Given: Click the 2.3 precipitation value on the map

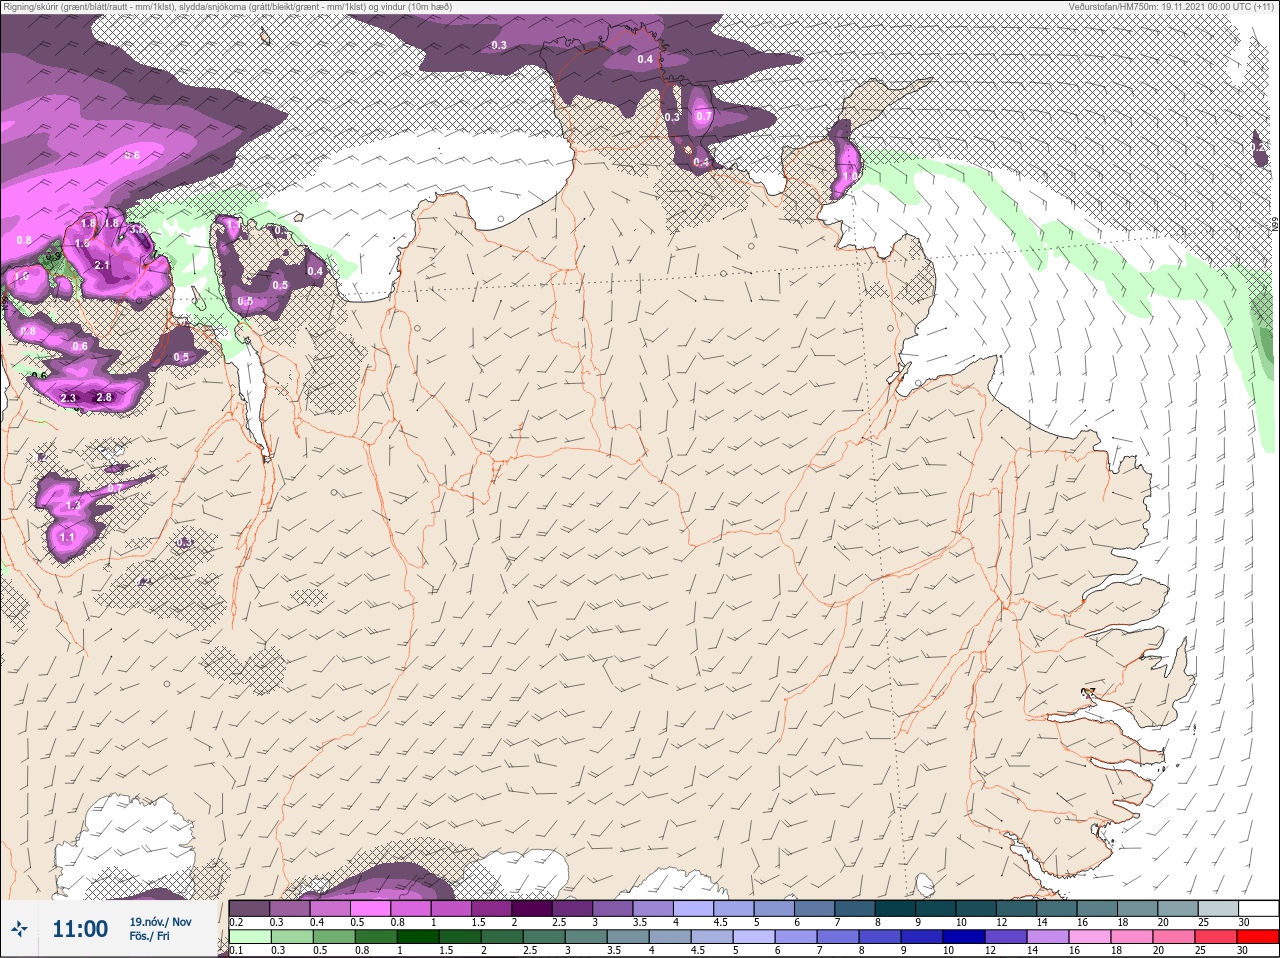Looking at the screenshot, I should coord(68,398).
